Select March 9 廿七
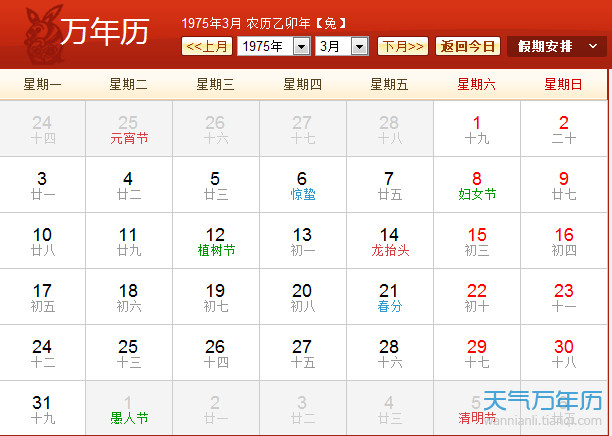 coord(564,185)
